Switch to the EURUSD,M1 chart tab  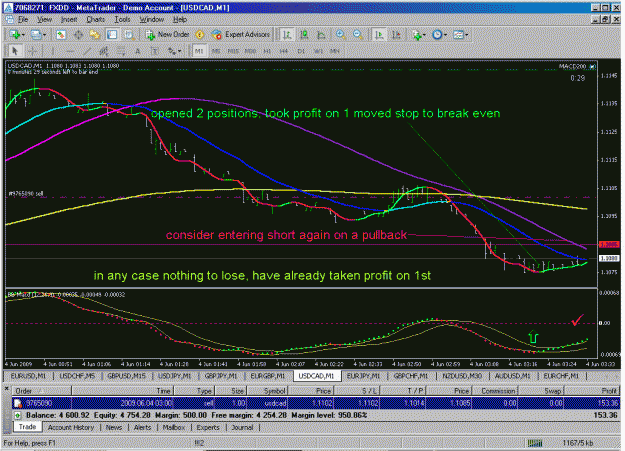coord(28,376)
